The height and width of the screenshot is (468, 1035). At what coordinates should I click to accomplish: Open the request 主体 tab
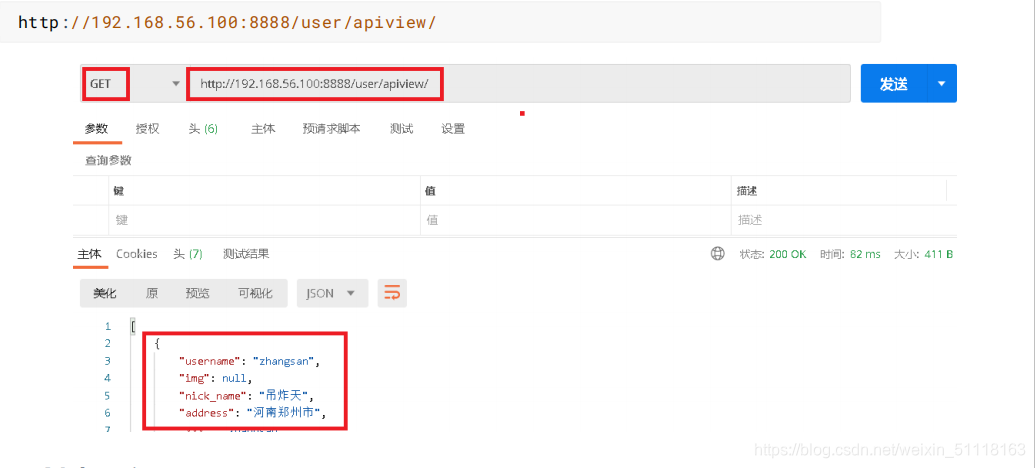pos(263,129)
